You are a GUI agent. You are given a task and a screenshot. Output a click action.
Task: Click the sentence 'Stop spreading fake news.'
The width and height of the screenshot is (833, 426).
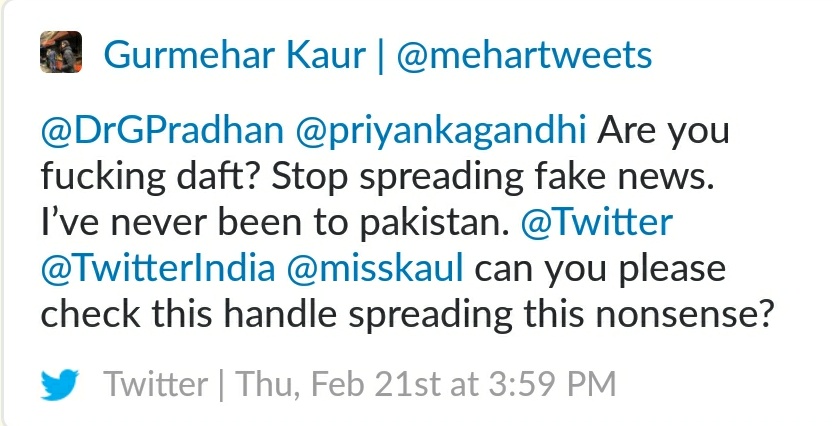point(492,178)
